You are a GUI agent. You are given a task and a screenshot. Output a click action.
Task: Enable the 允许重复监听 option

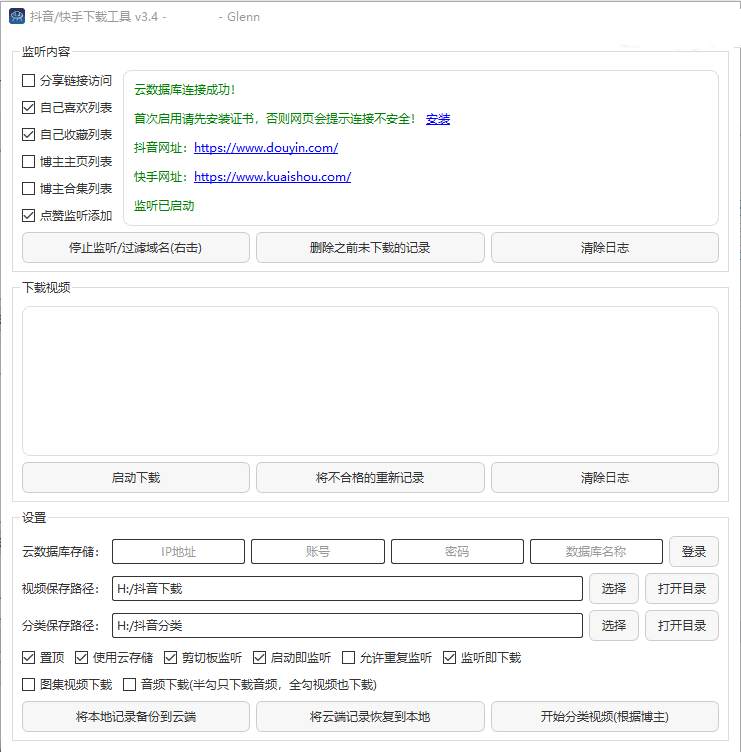coord(349,658)
